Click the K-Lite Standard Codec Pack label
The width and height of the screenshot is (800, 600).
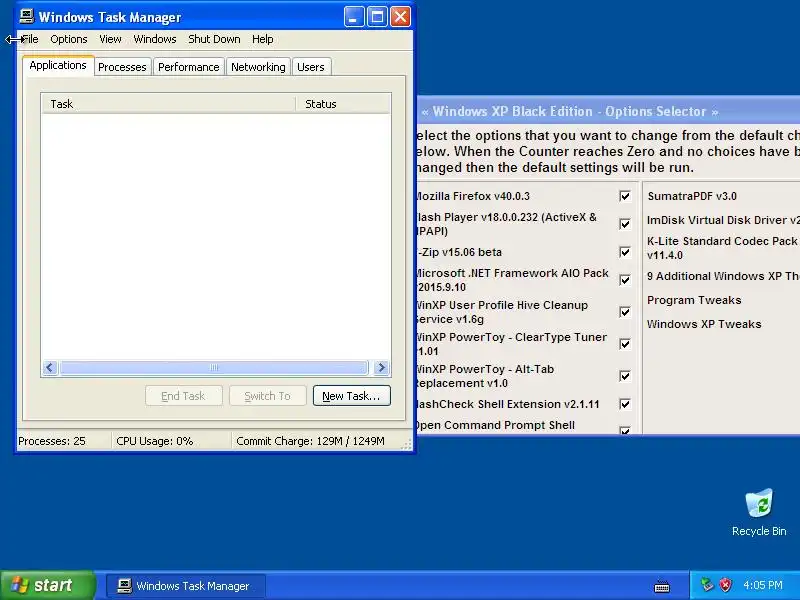(x=722, y=248)
